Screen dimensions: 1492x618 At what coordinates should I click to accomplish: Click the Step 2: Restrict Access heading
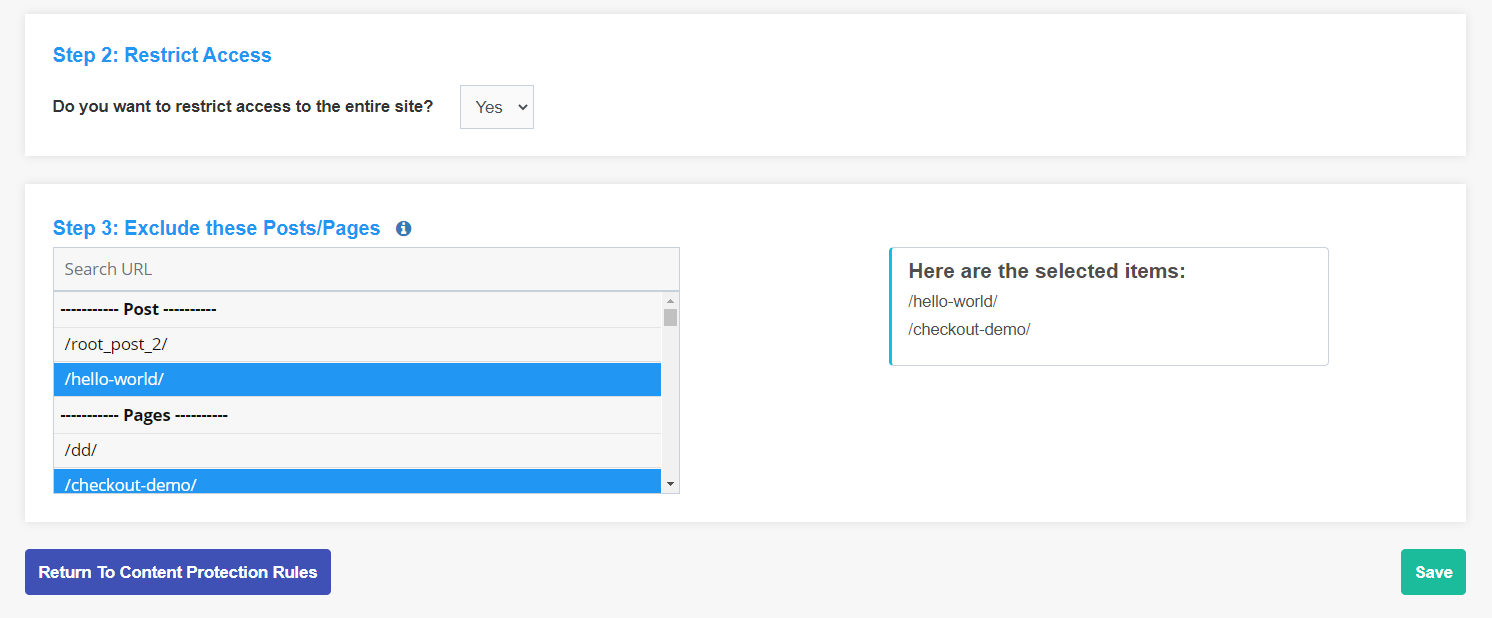pyautogui.click(x=162, y=55)
